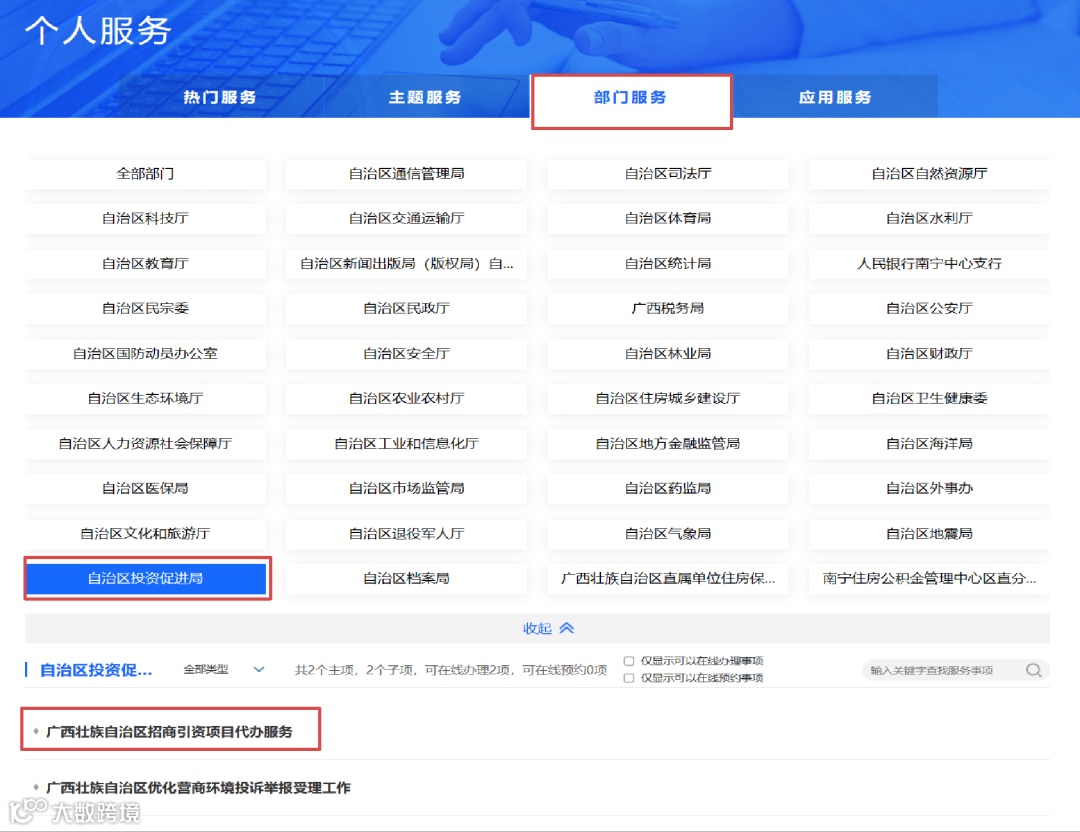Select 自治区水利厅 department

pos(929,218)
